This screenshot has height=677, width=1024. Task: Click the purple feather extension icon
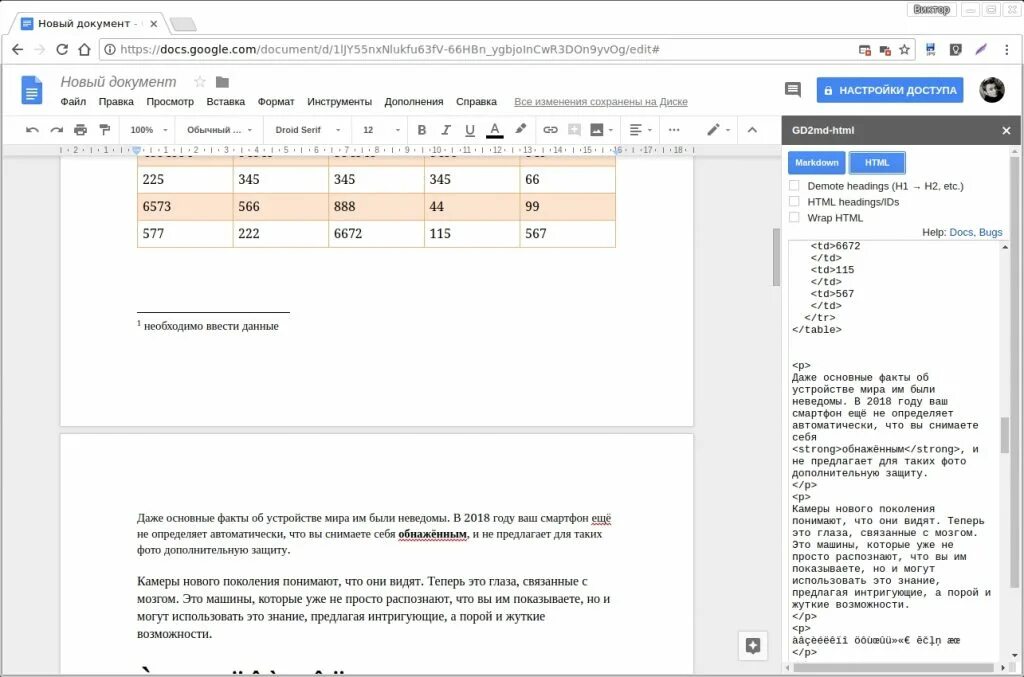click(981, 50)
